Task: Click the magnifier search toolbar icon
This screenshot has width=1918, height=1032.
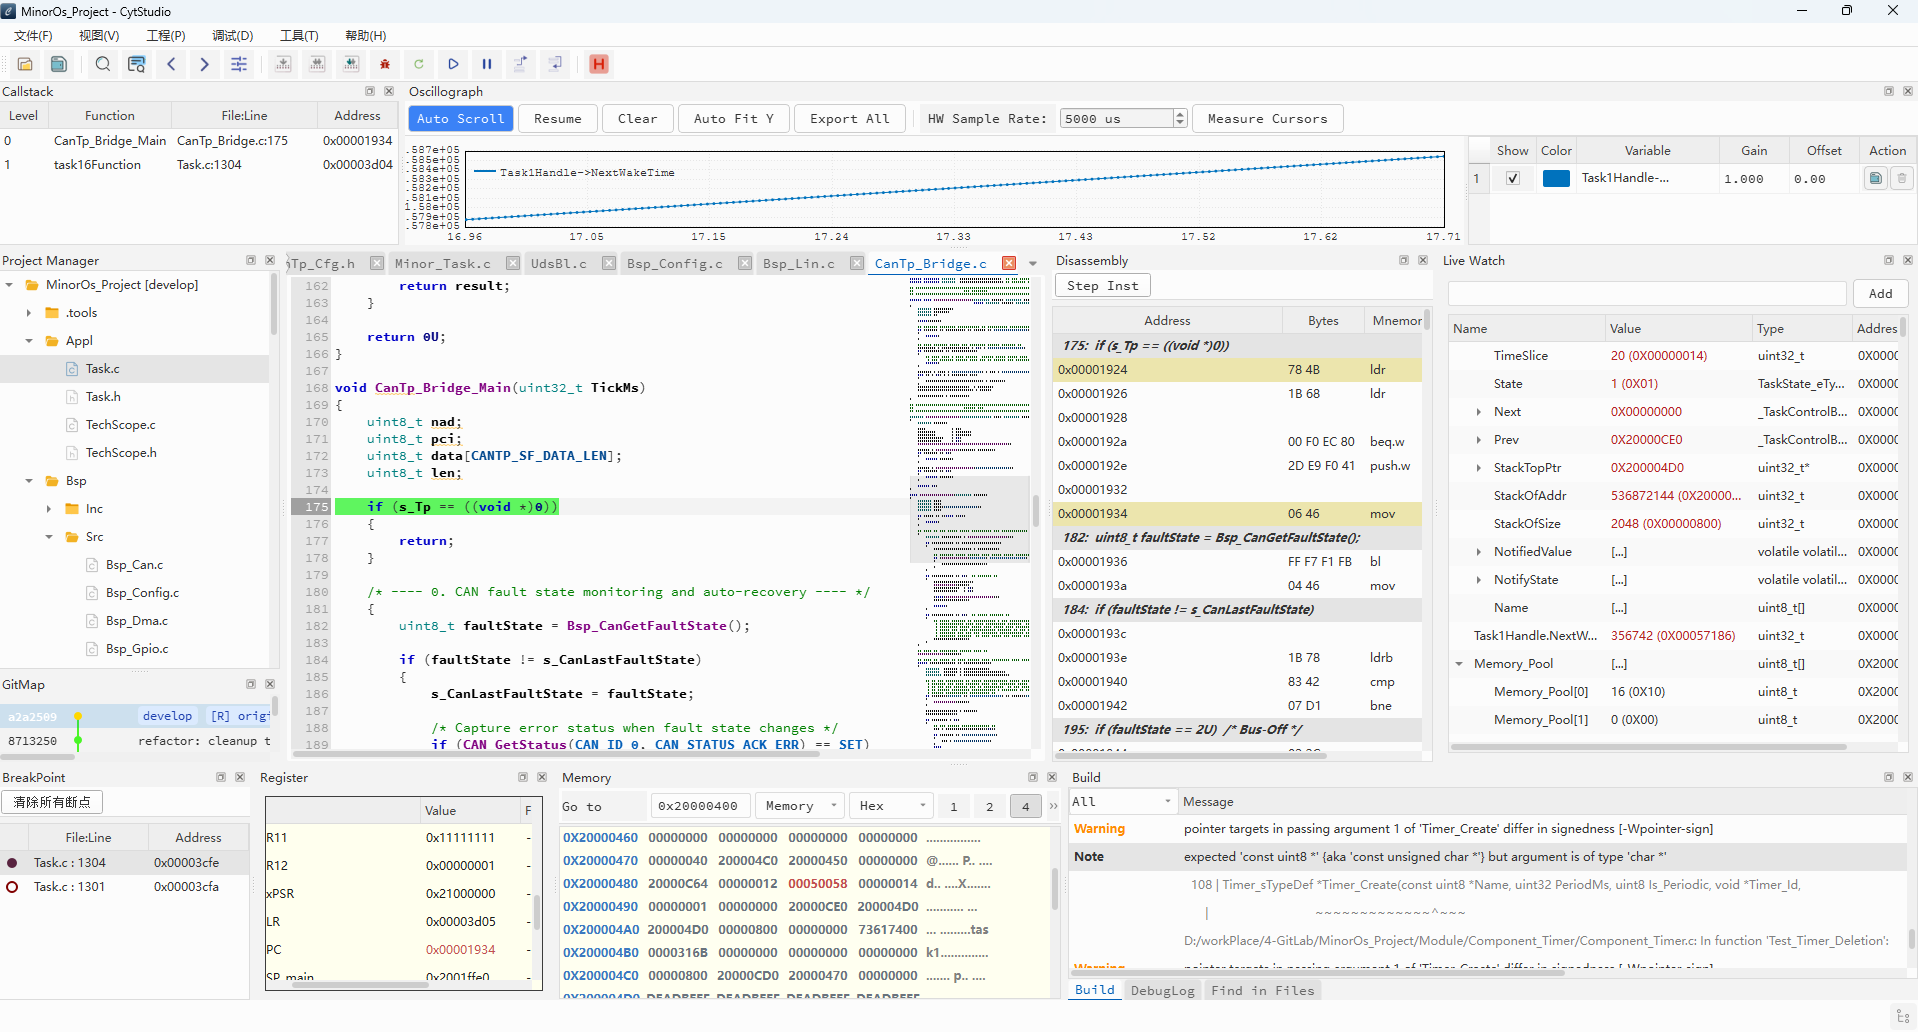Action: [103, 64]
